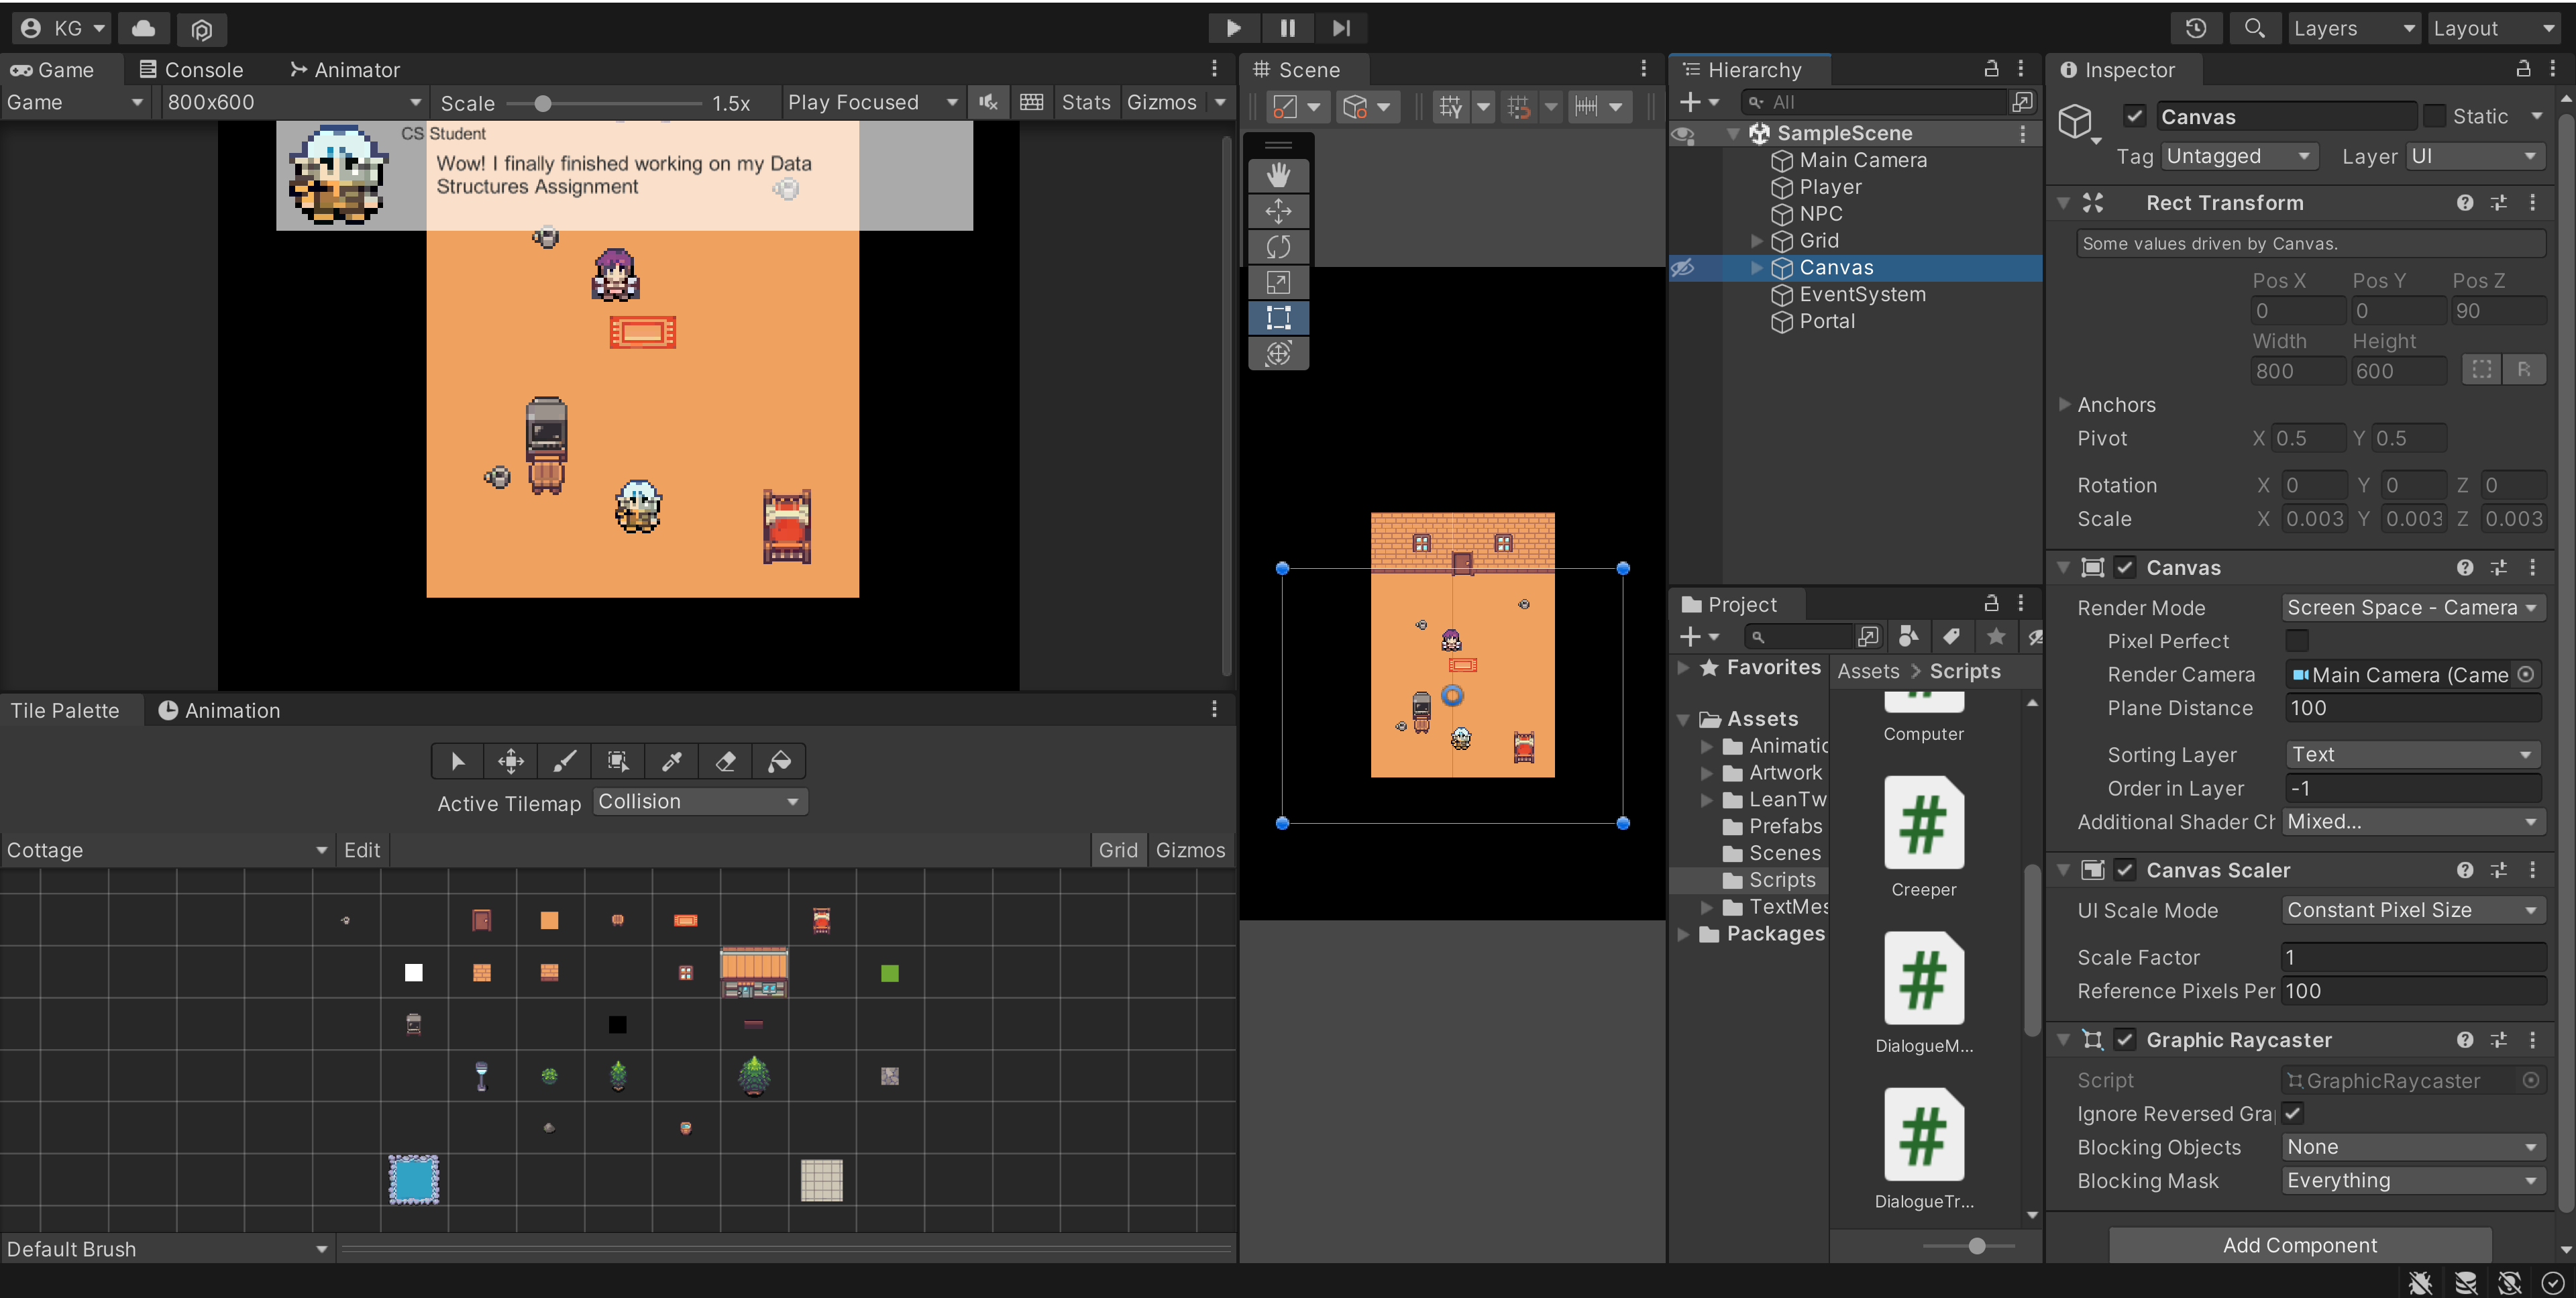Toggle the Static checkbox for Canvas

(2435, 116)
